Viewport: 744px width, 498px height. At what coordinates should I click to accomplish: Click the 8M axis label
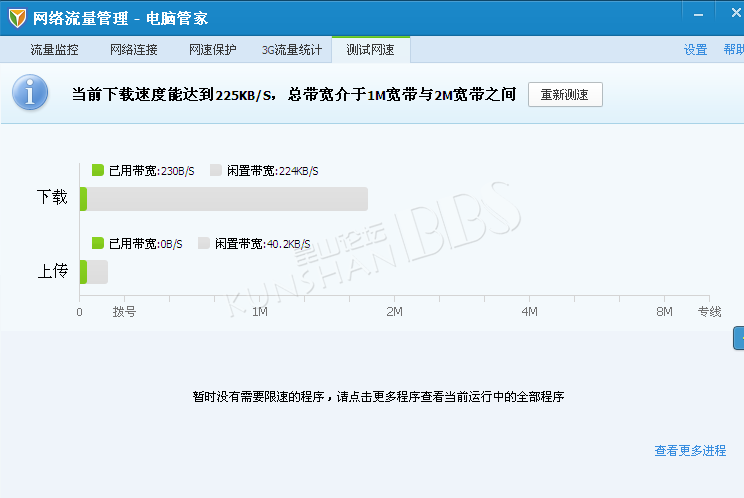[664, 312]
